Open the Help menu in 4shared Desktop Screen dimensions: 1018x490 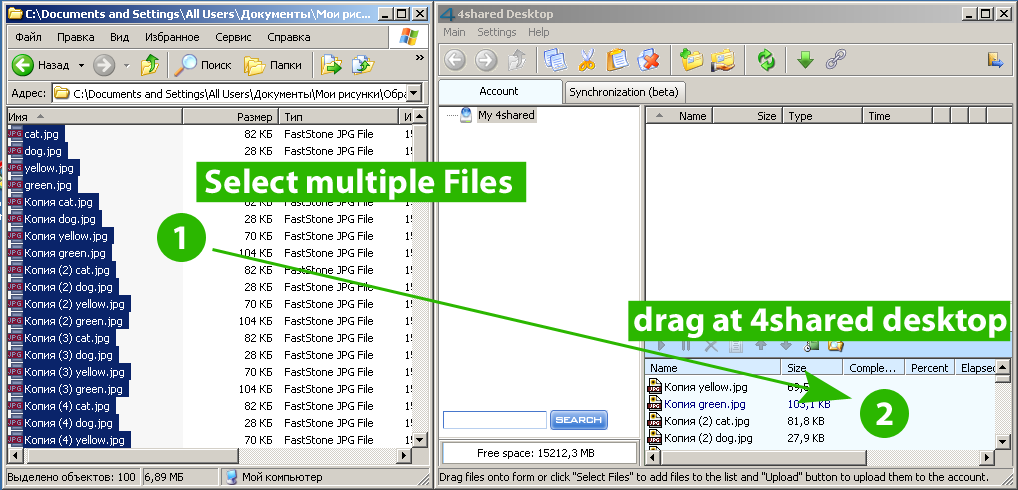(538, 32)
